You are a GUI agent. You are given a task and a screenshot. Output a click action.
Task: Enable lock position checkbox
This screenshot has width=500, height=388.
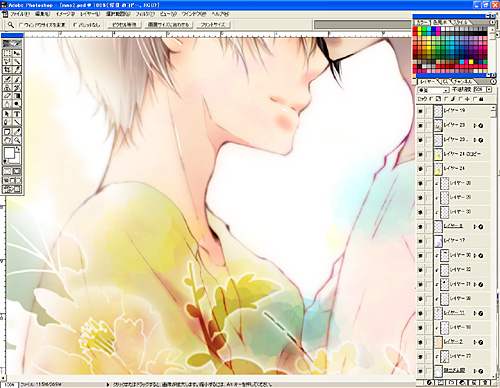coord(461,99)
